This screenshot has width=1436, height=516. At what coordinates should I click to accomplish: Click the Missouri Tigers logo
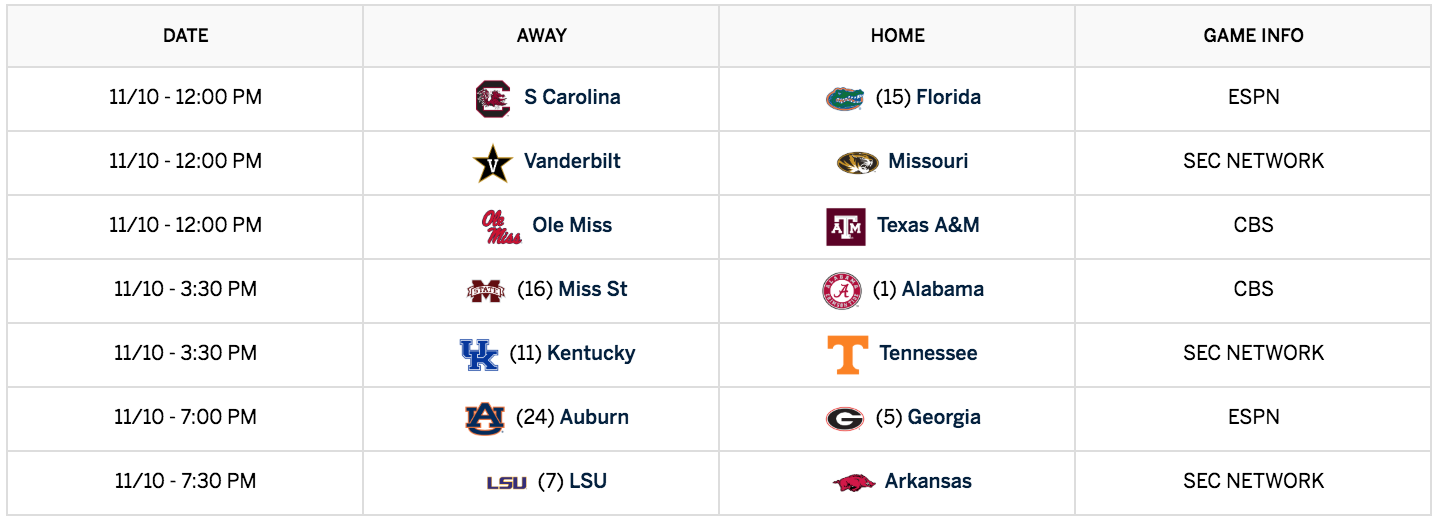pos(857,162)
